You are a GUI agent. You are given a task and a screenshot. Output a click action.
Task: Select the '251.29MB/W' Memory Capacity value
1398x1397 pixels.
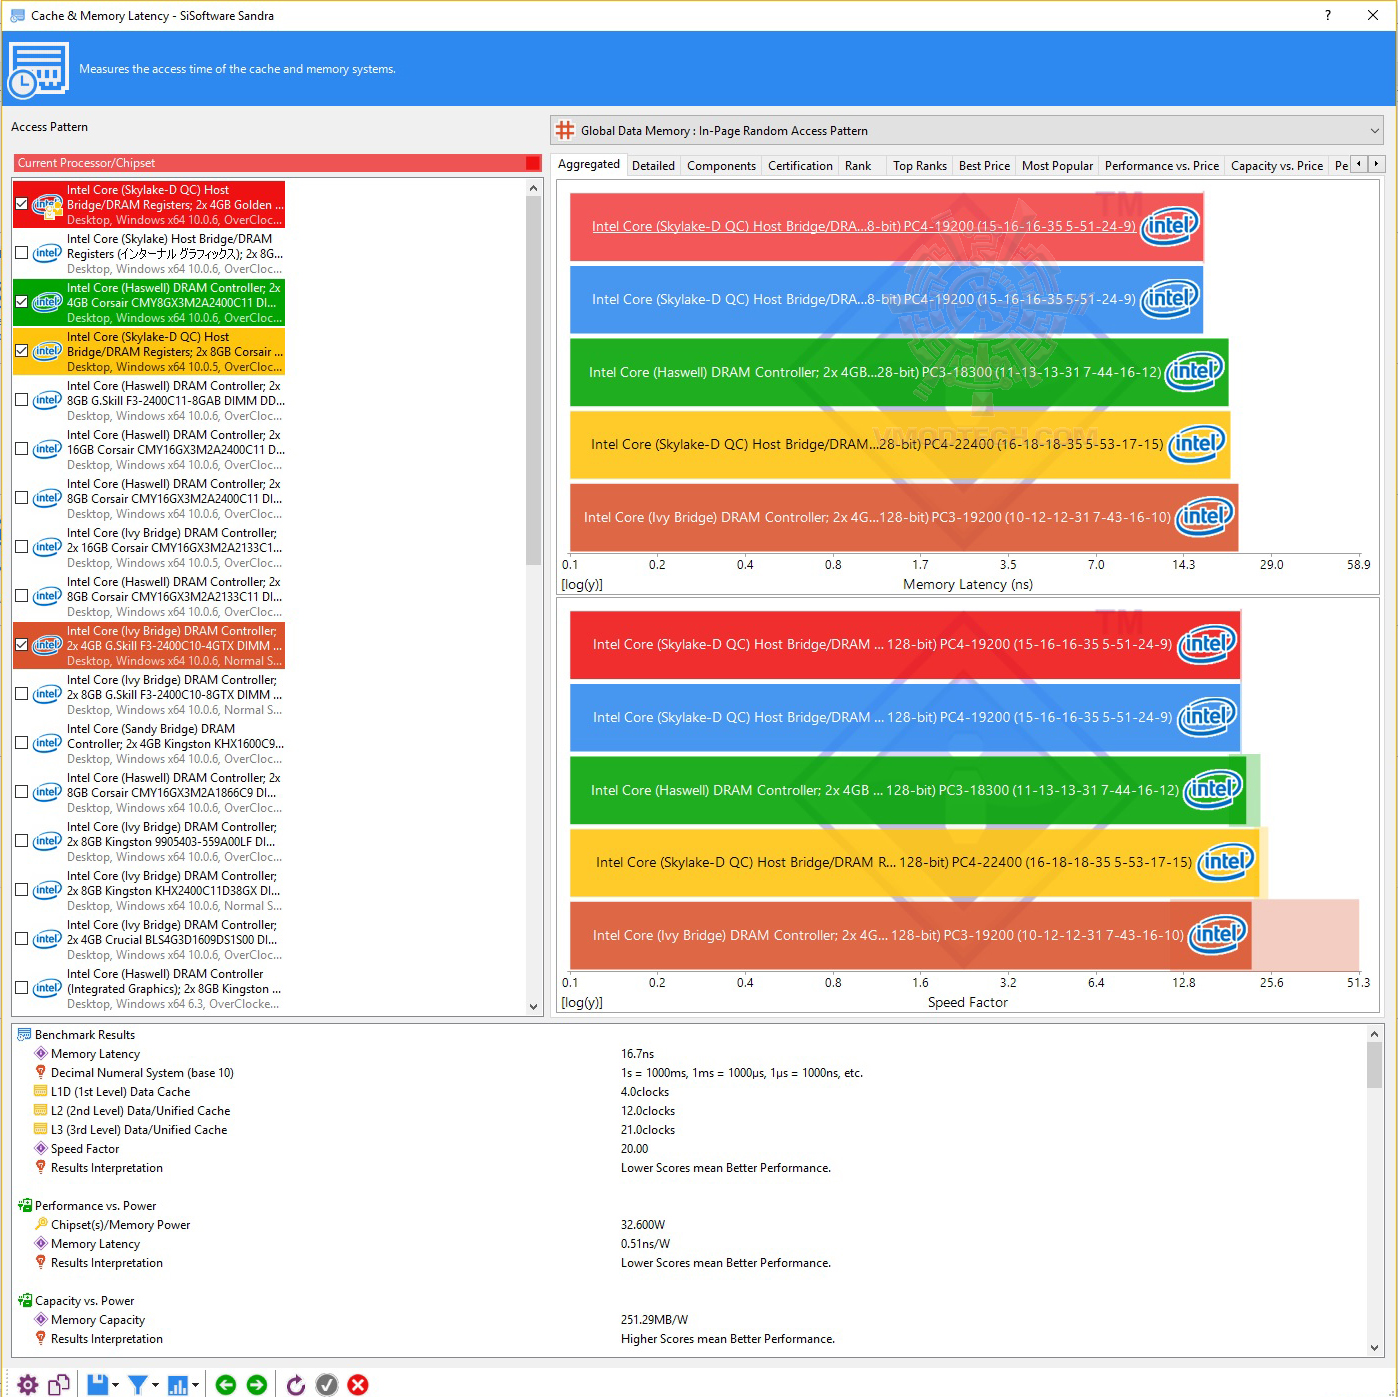pyautogui.click(x=654, y=1319)
